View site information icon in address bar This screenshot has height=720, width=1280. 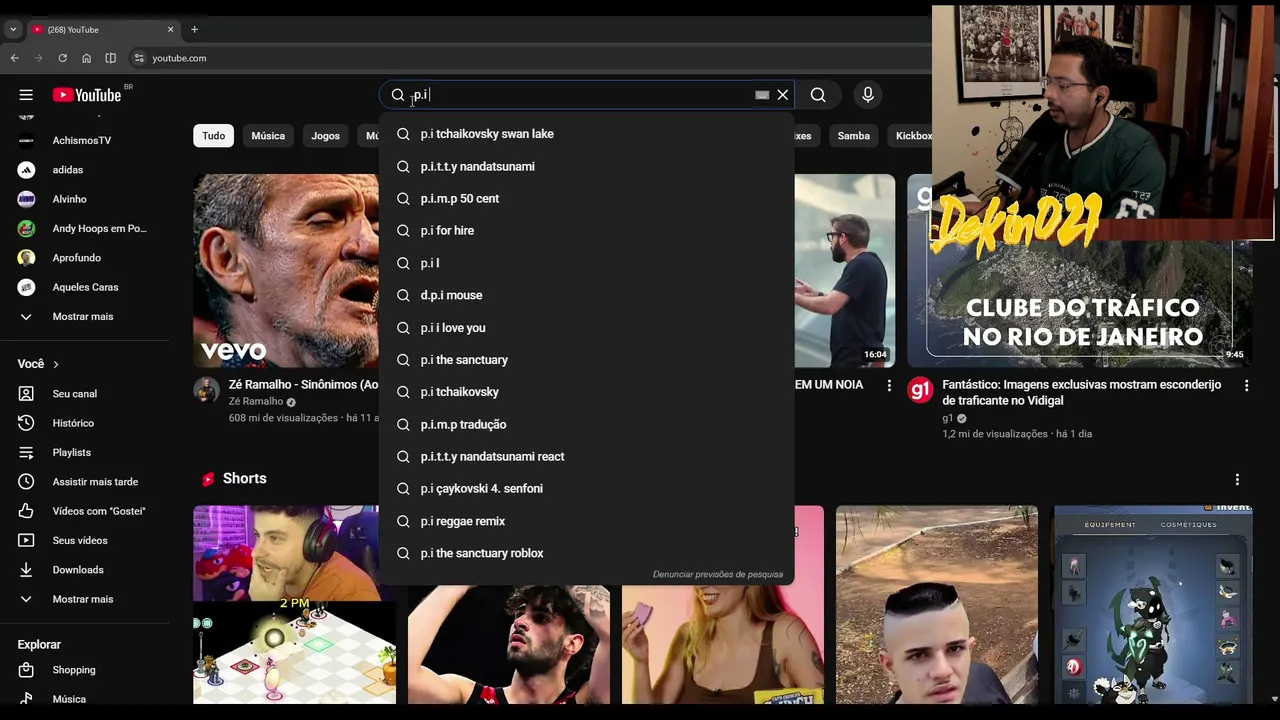[139, 58]
